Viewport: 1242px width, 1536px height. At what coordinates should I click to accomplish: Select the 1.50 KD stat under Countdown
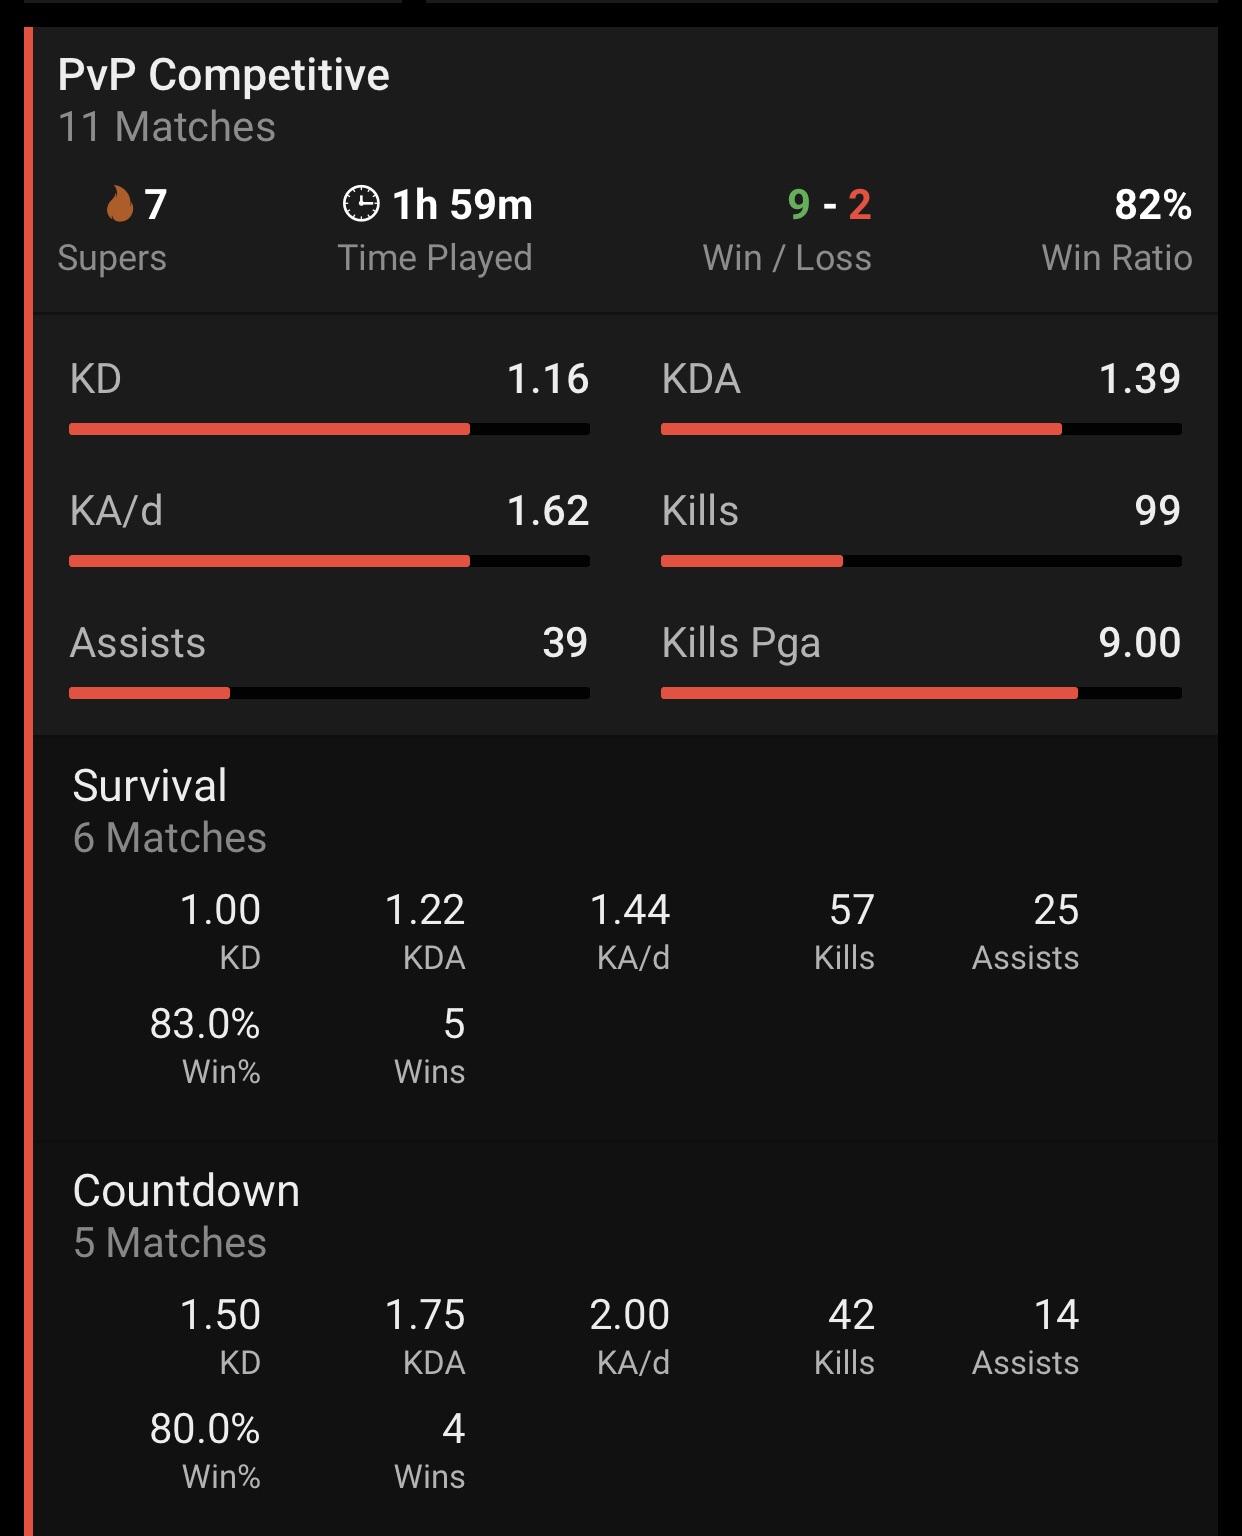pyautogui.click(x=218, y=1315)
